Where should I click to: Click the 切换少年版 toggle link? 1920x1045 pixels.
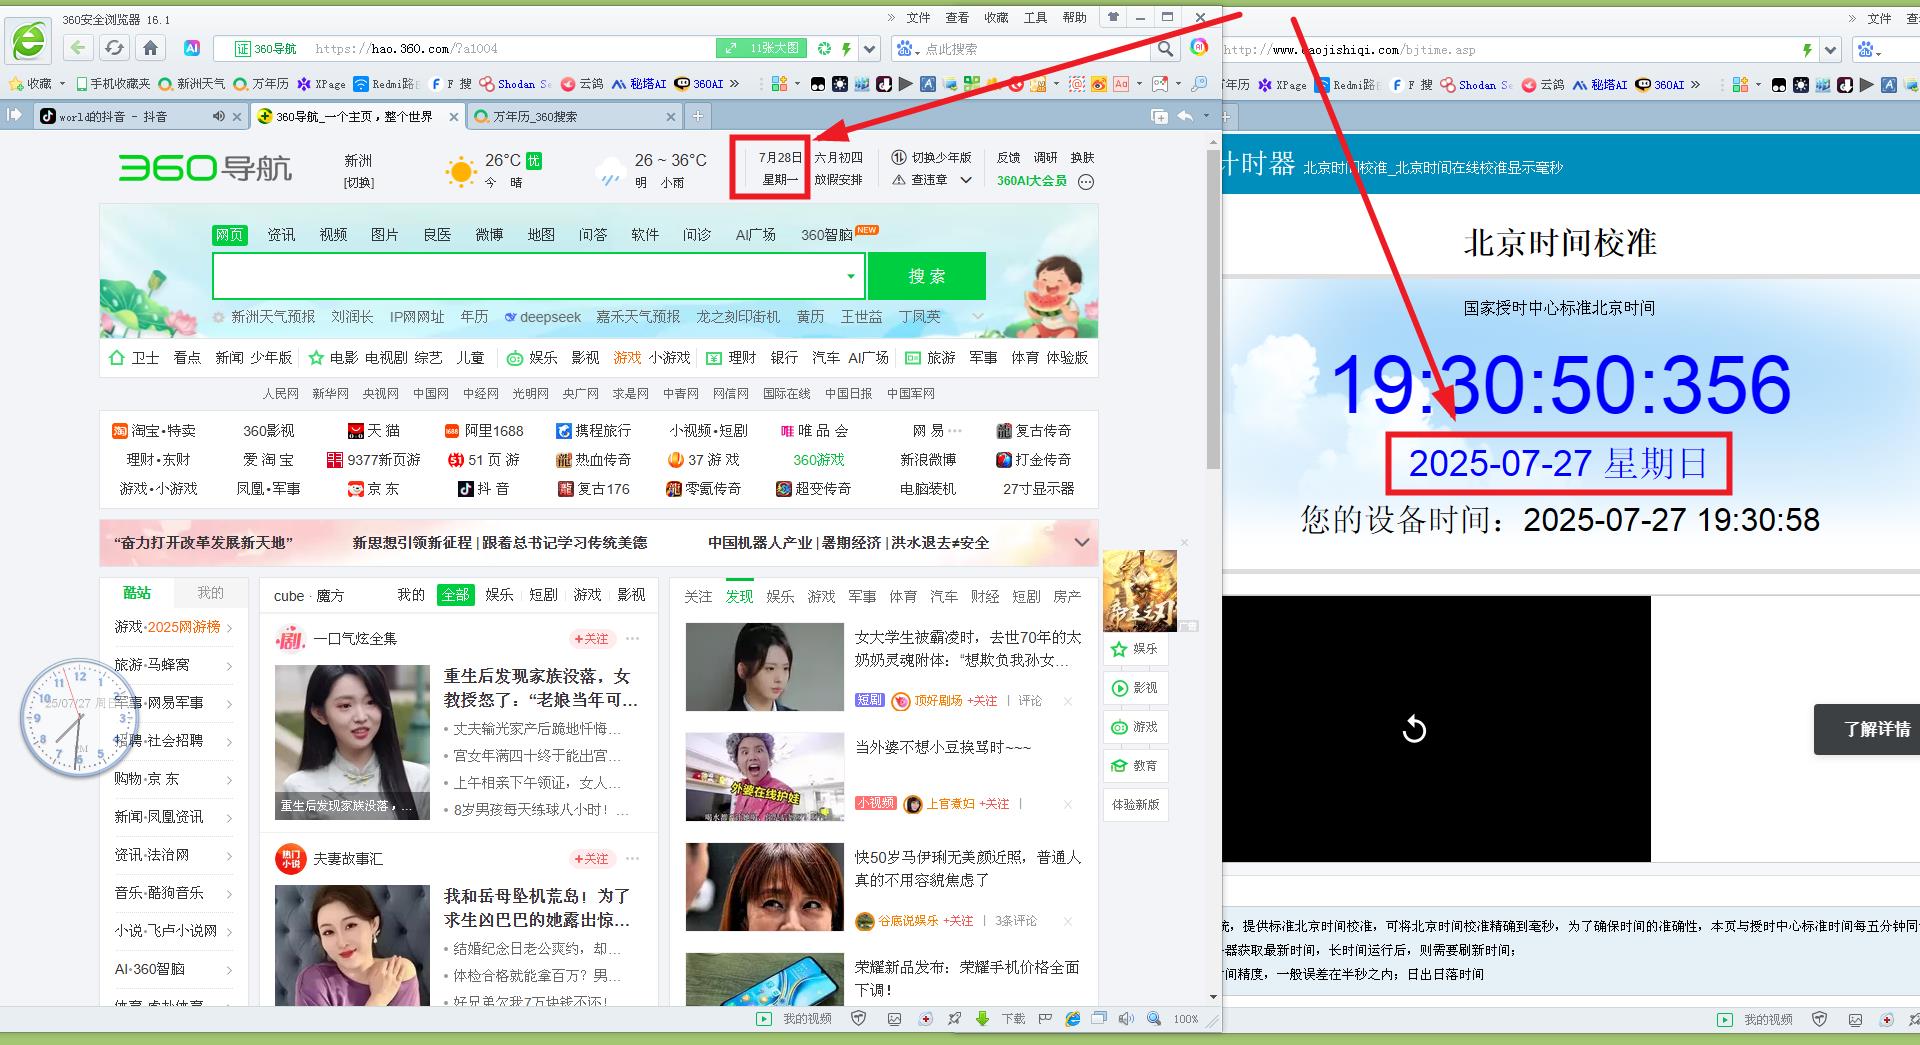click(x=932, y=158)
